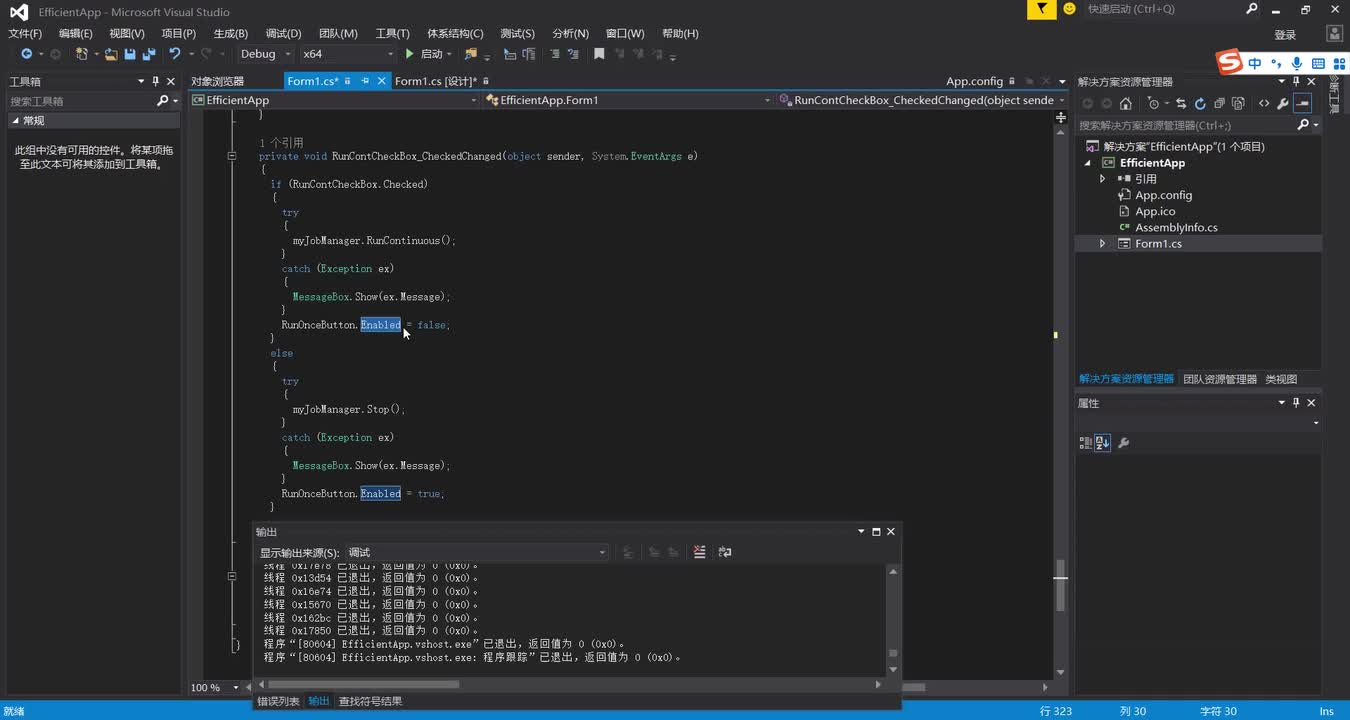Collapse the 常规 toolbox group

15,120
